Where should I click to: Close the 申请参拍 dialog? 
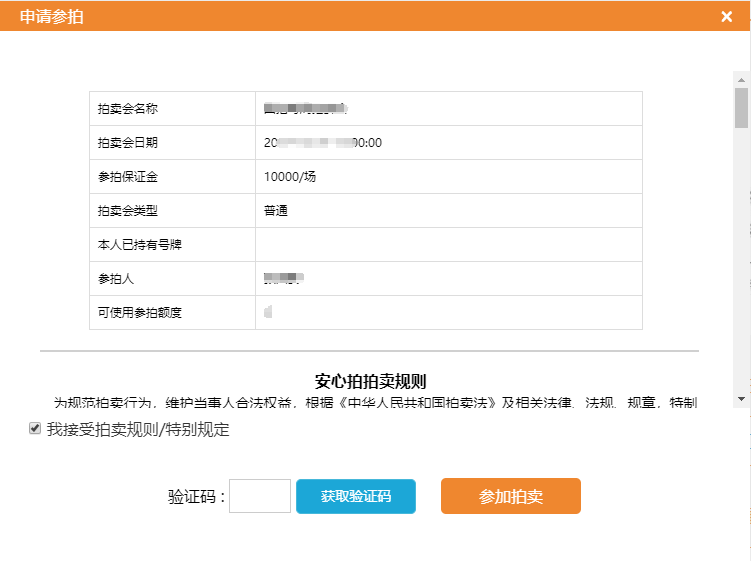[726, 16]
